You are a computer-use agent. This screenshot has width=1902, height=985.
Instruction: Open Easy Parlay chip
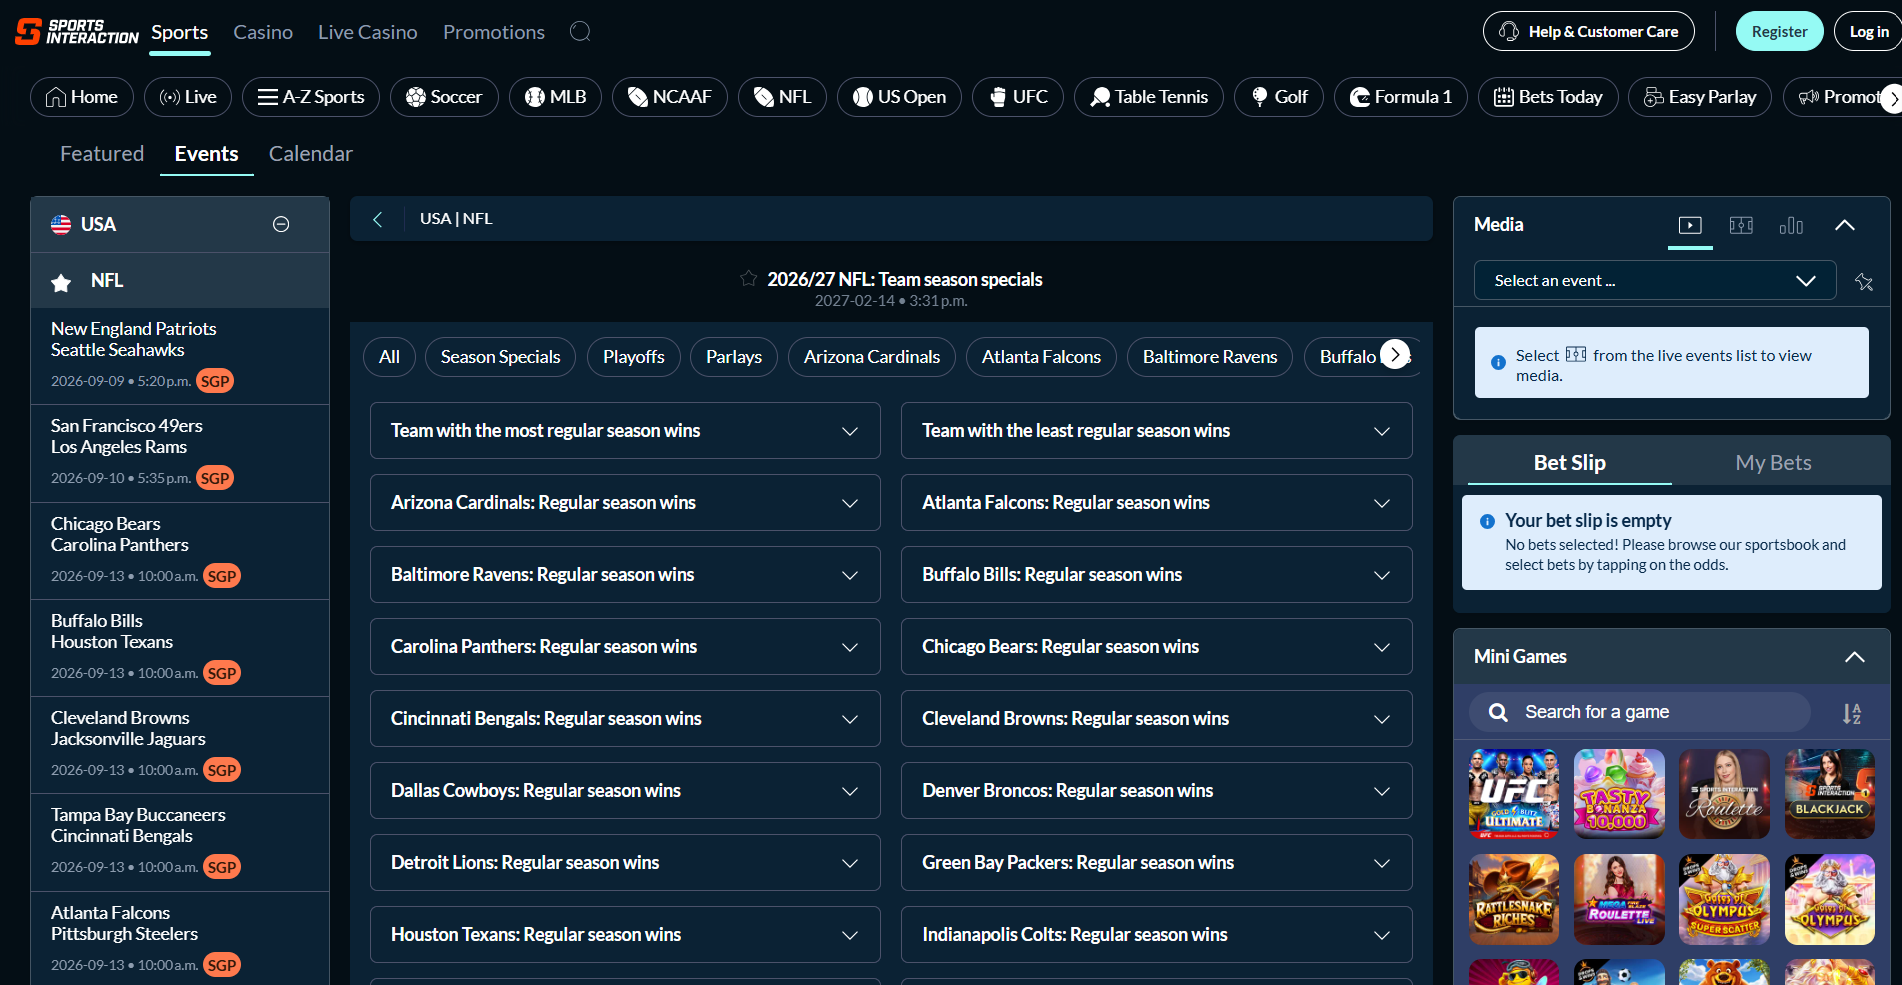1700,97
